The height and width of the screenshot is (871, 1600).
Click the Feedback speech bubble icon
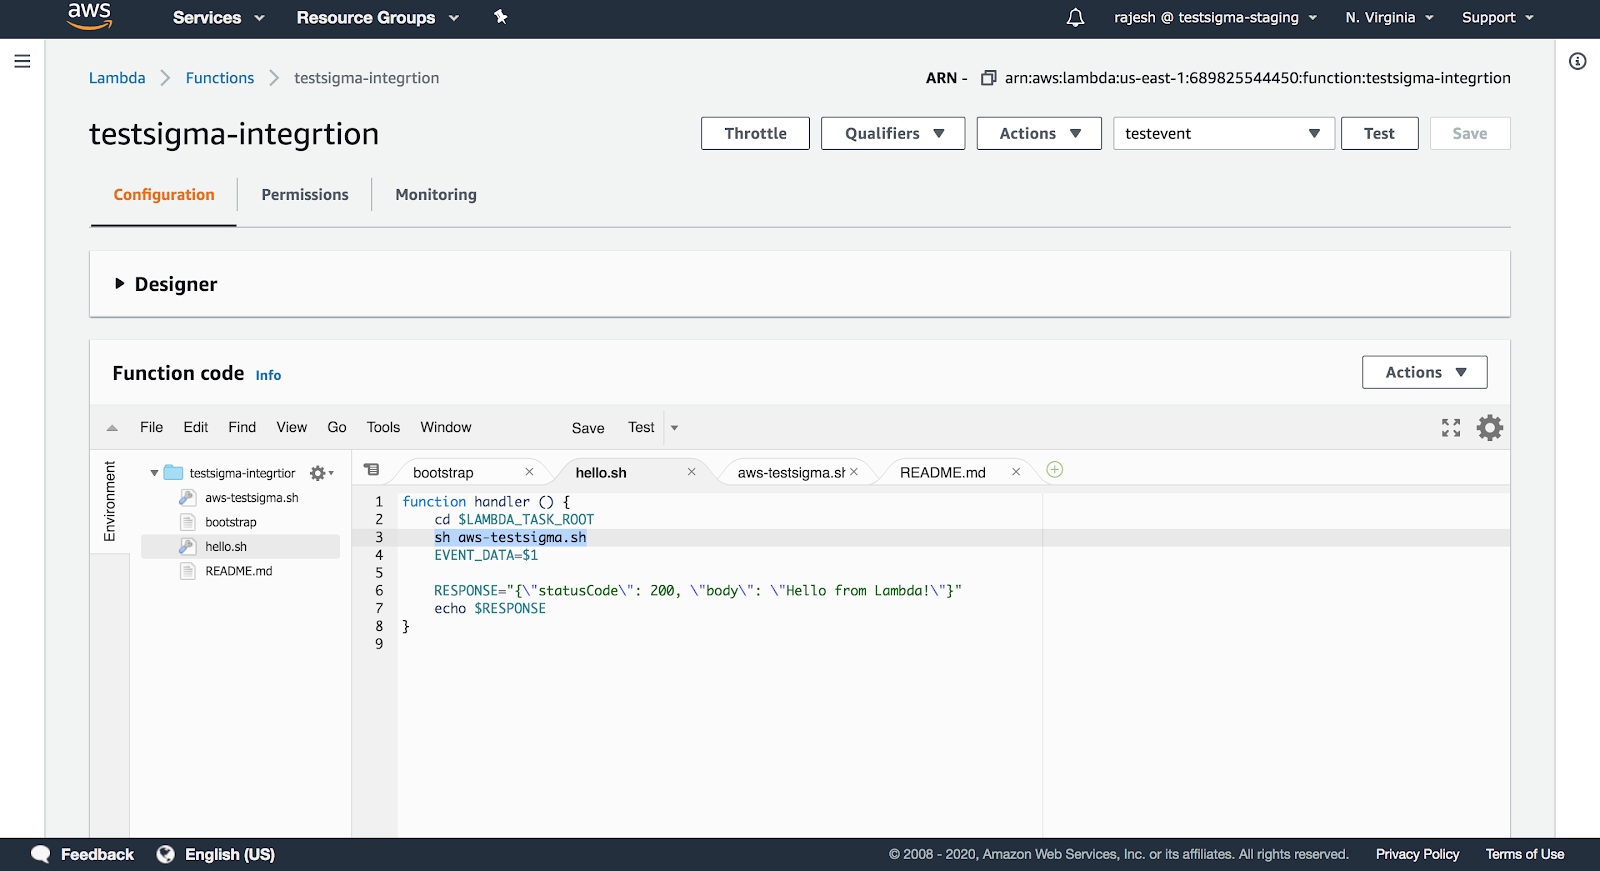(x=41, y=854)
